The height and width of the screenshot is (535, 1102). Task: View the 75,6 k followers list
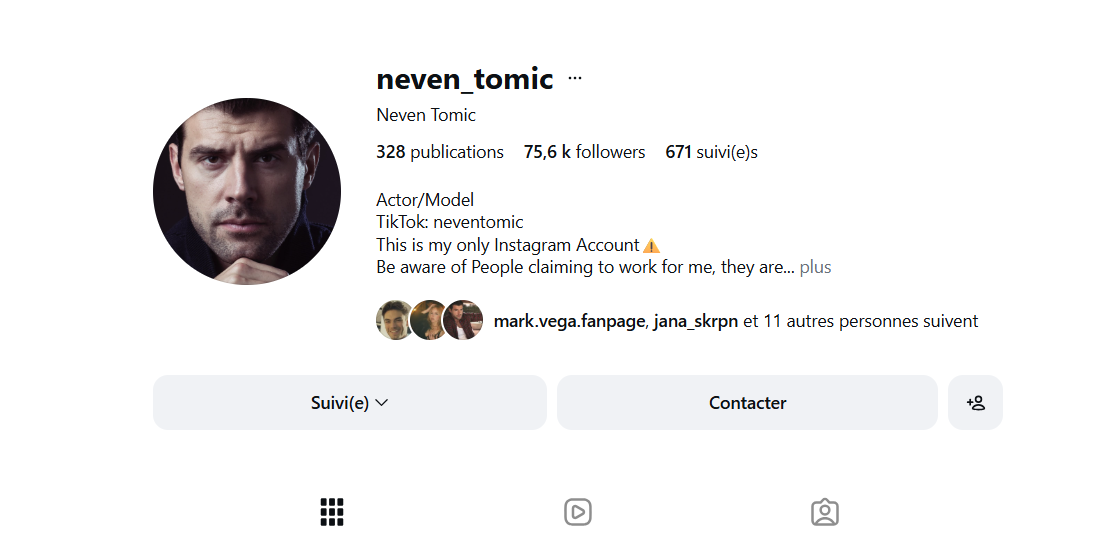584,152
